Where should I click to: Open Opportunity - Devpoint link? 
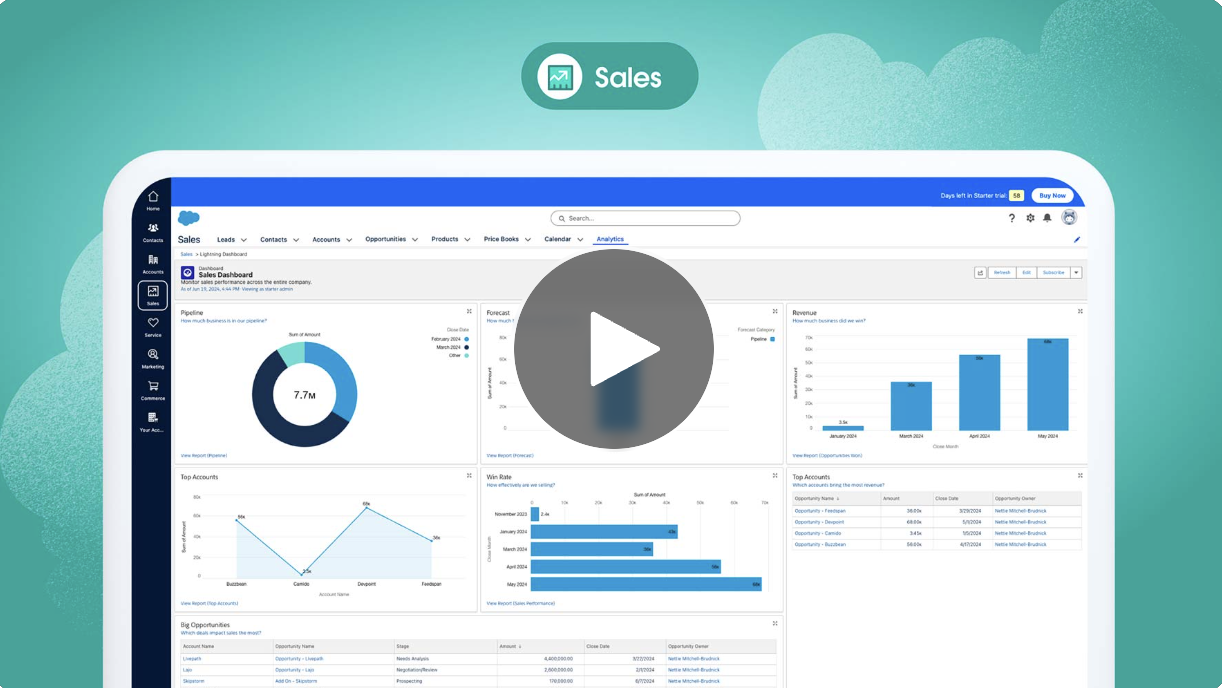(x=819, y=522)
